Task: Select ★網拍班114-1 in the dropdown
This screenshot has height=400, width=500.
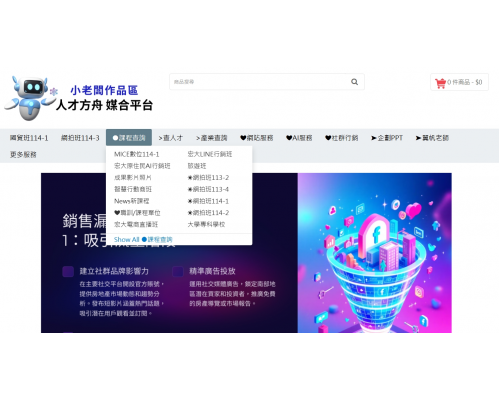Action: (x=208, y=201)
